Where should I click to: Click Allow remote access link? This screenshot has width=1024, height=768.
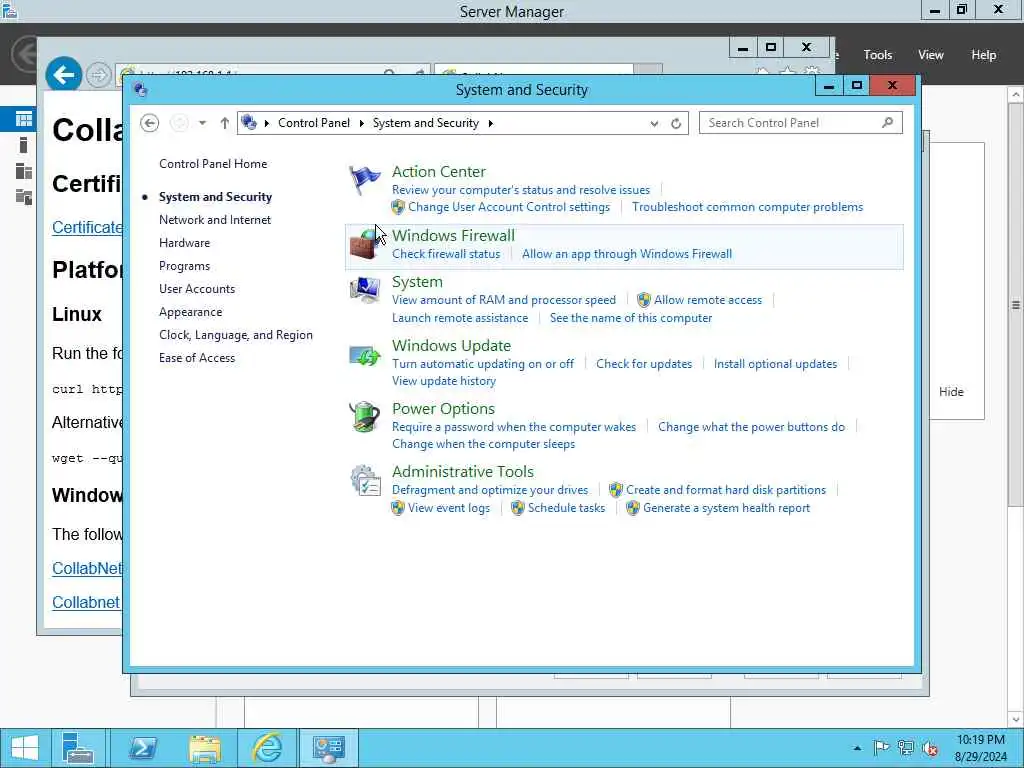coord(708,300)
